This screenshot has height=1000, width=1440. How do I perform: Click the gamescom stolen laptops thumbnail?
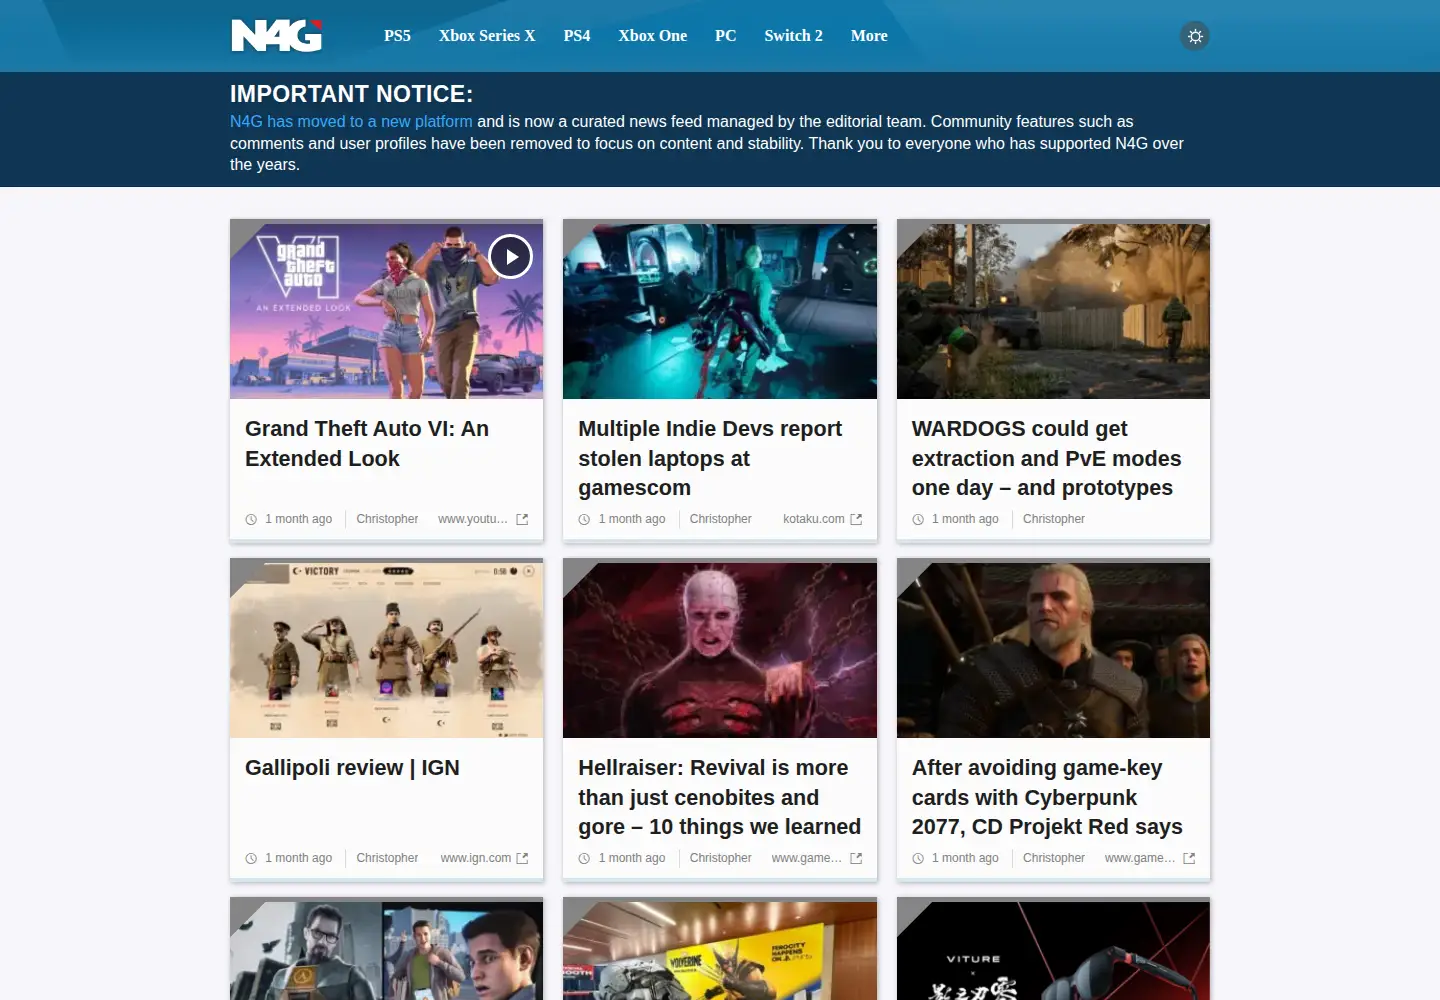720,310
